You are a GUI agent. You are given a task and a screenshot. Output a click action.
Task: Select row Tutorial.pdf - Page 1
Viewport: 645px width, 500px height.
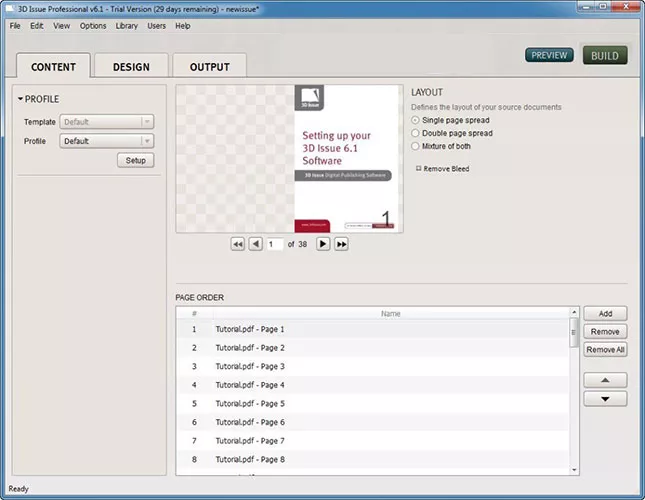pyautogui.click(x=373, y=329)
